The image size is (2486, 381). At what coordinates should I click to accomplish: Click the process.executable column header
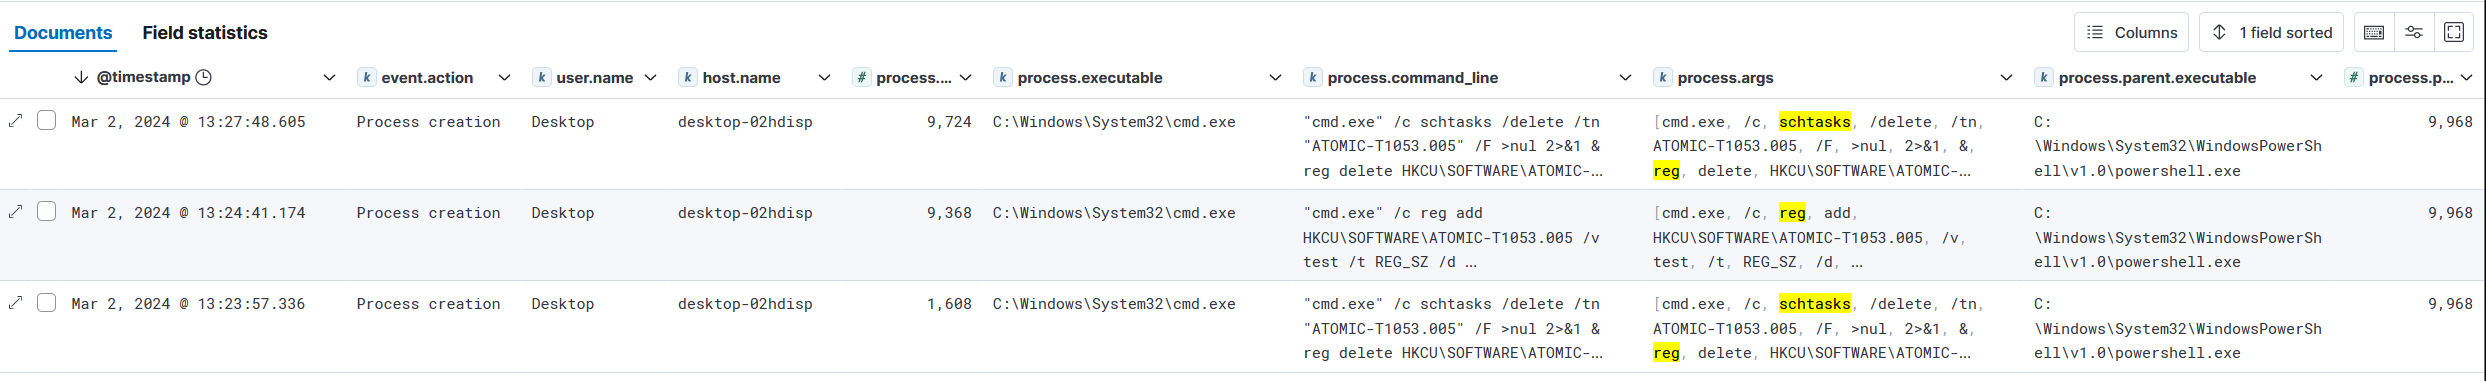pyautogui.click(x=1090, y=78)
